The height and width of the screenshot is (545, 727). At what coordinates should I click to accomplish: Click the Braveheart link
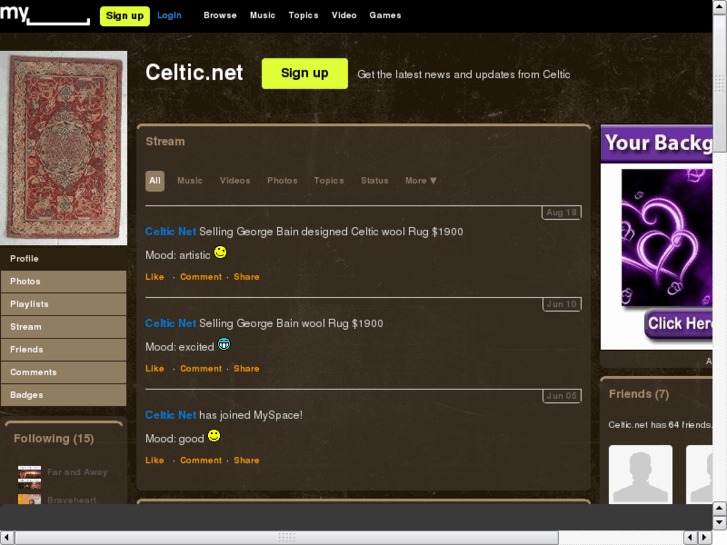point(72,500)
